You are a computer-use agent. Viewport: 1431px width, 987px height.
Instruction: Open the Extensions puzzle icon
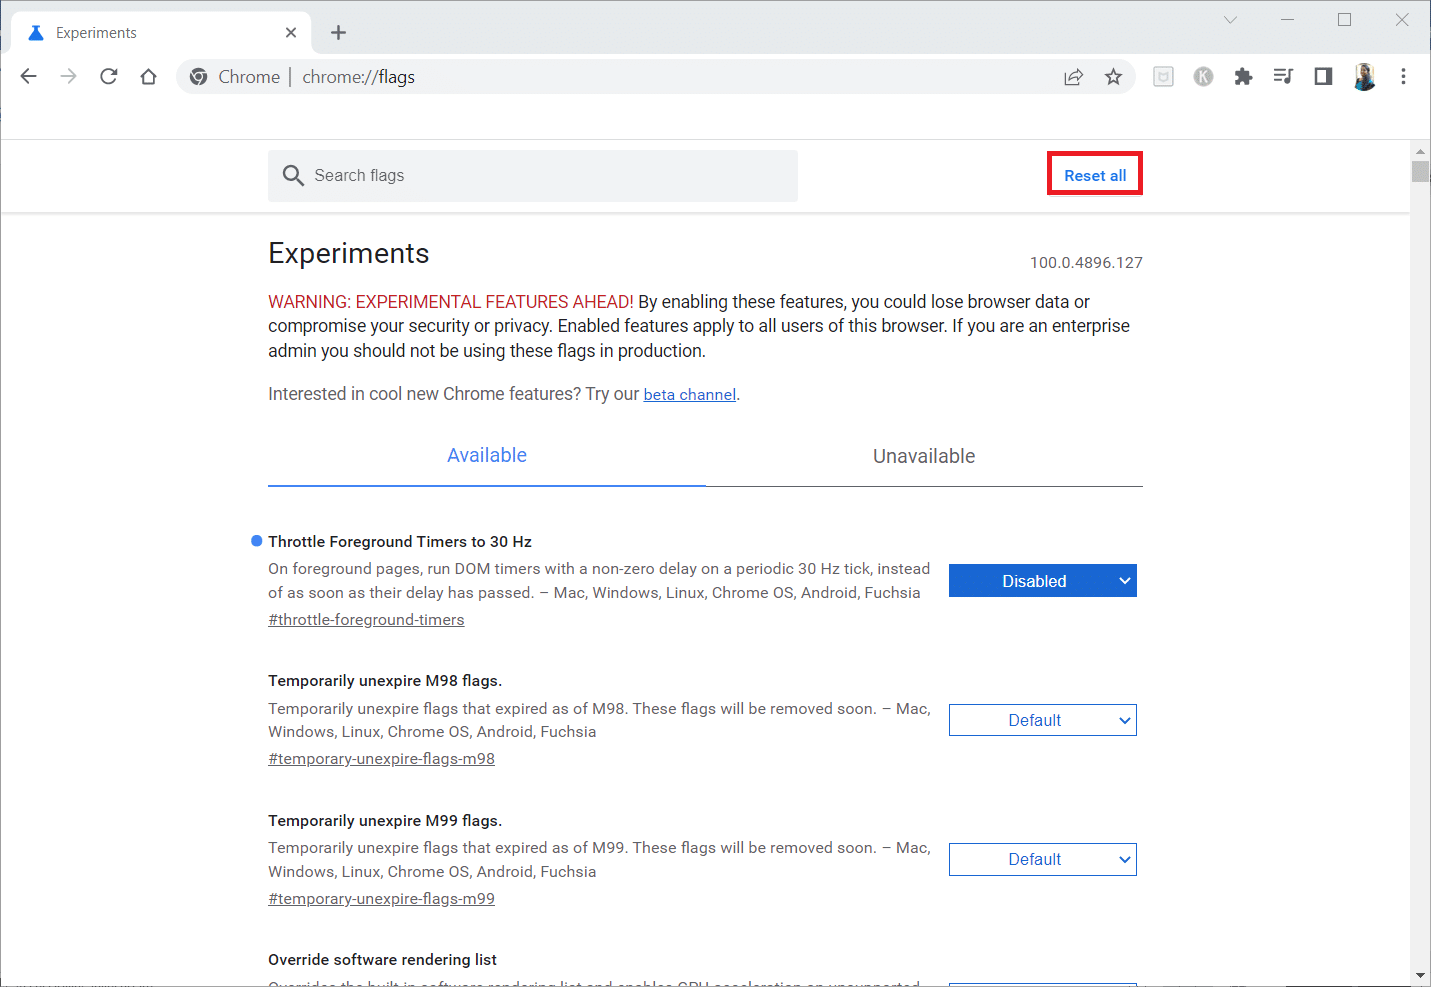(1243, 77)
